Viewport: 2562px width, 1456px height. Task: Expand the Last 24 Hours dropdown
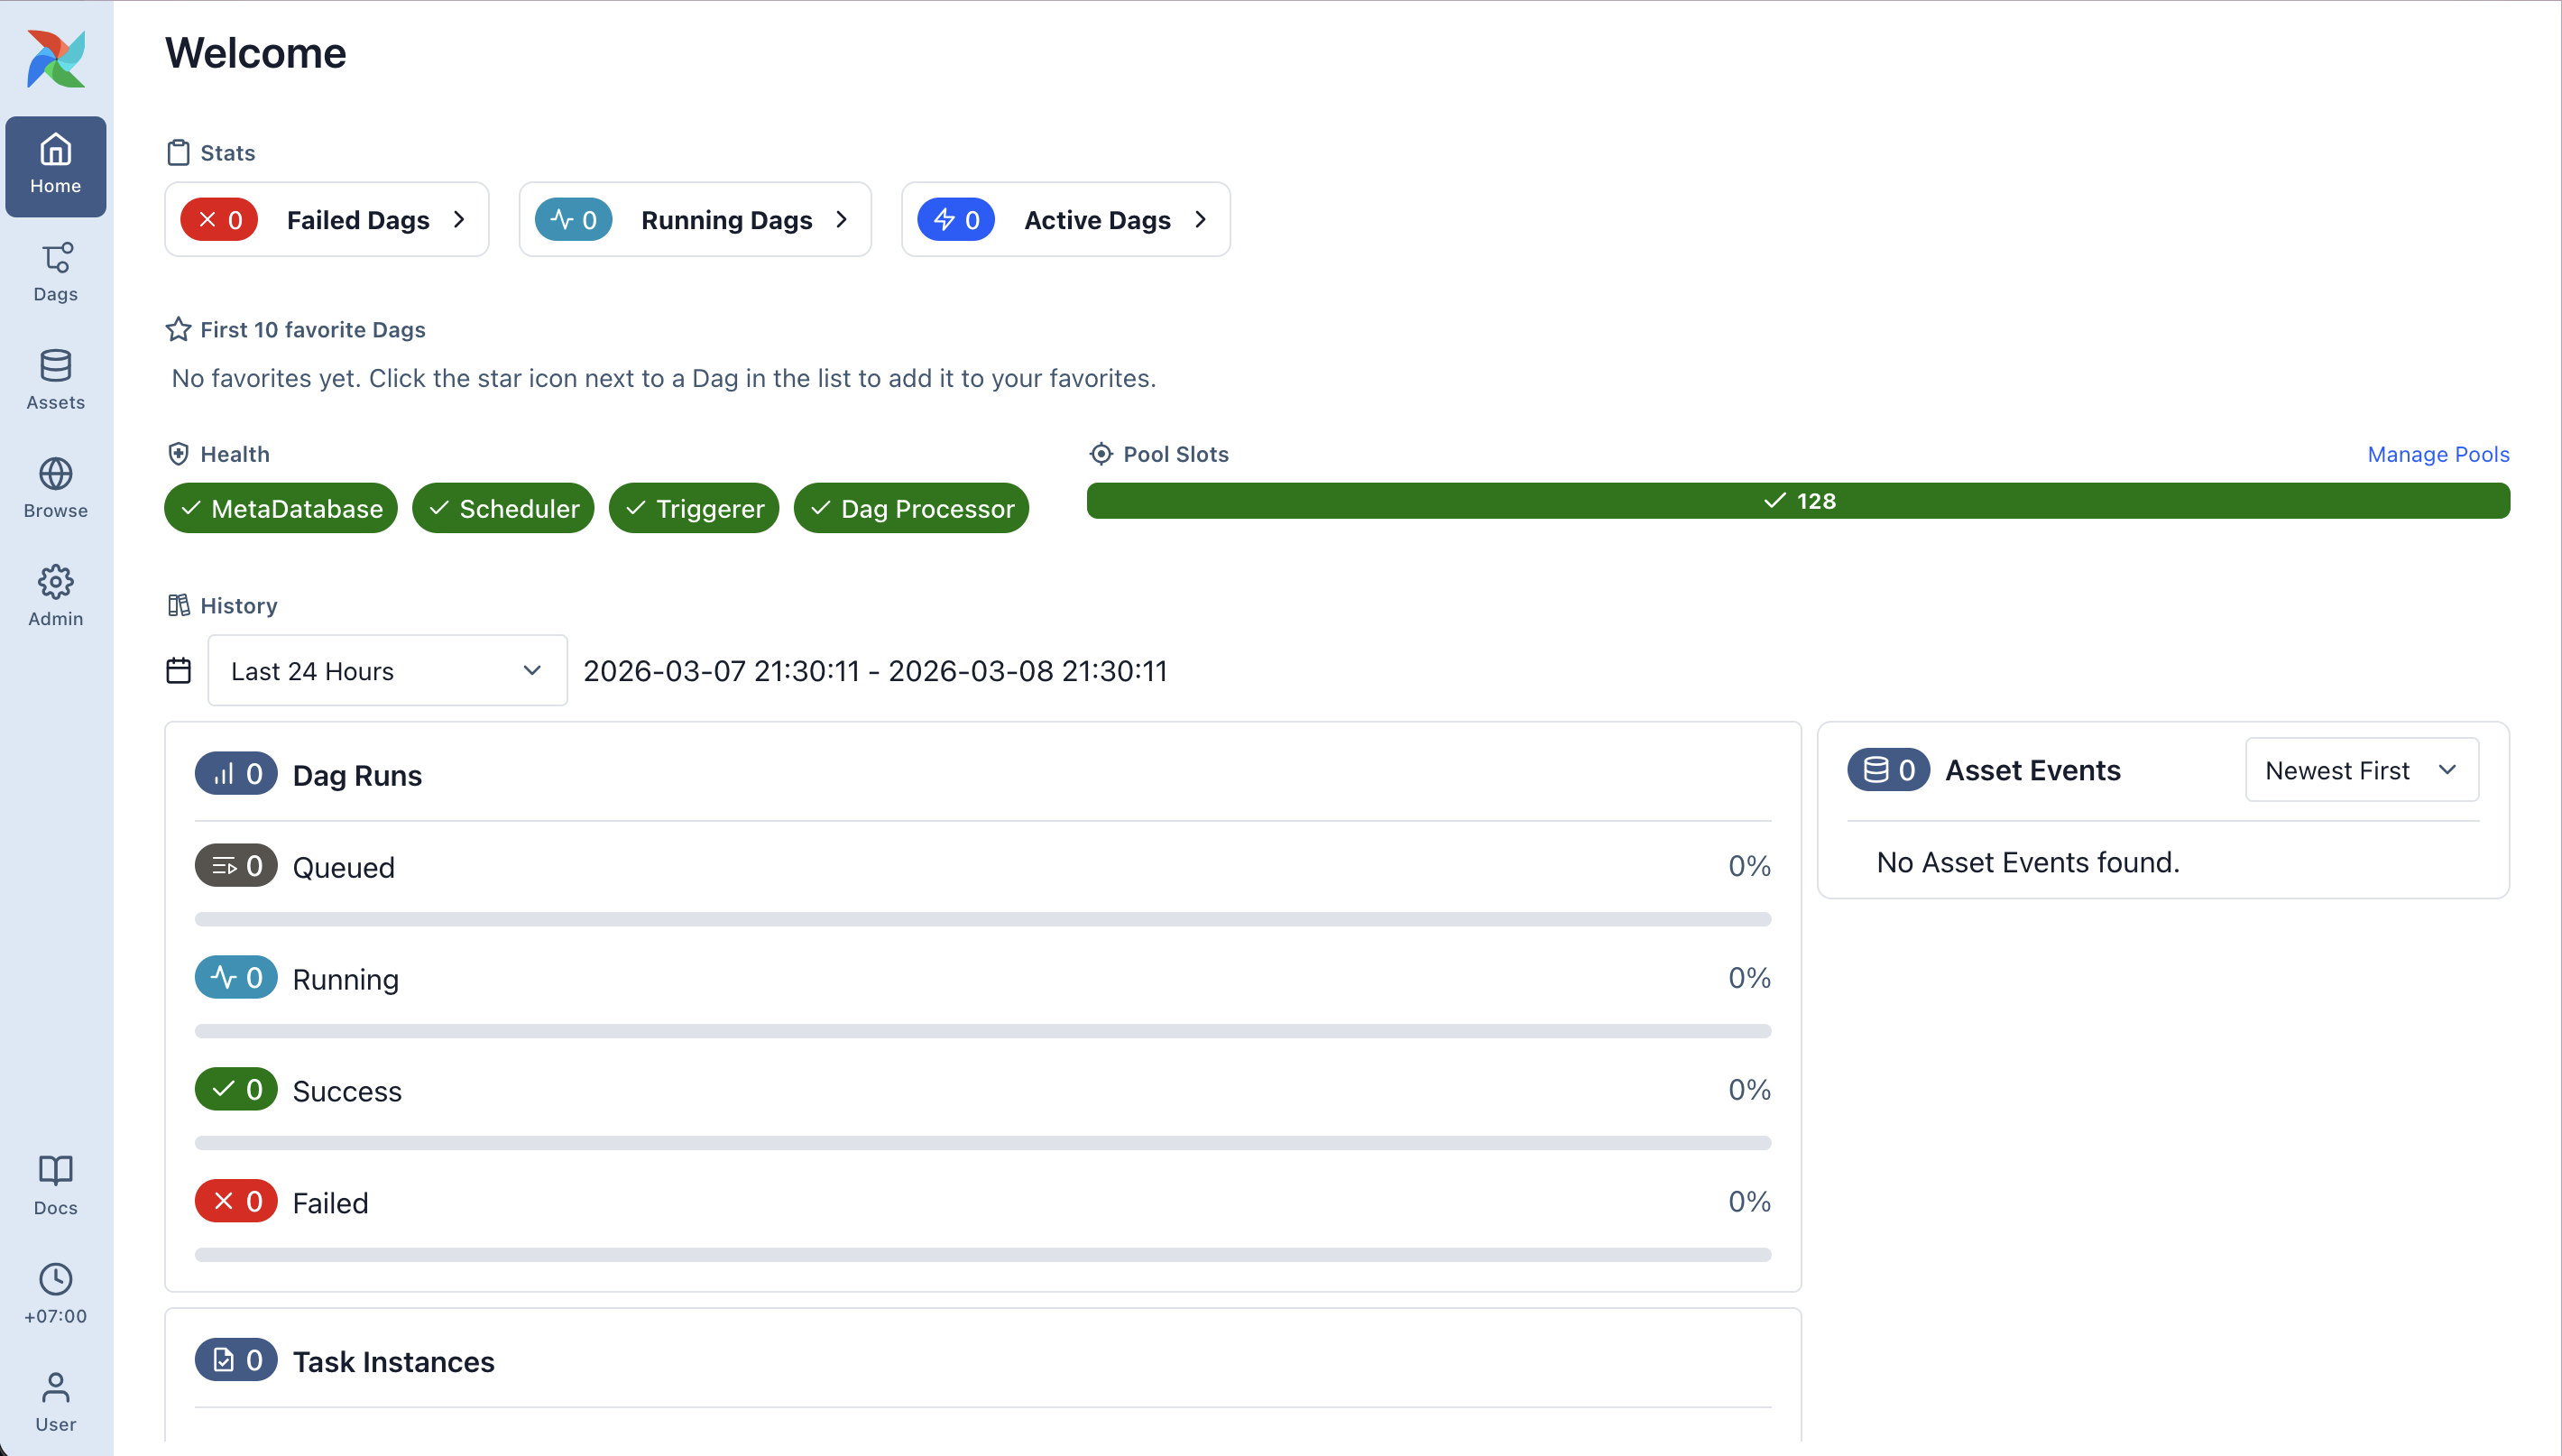click(387, 670)
